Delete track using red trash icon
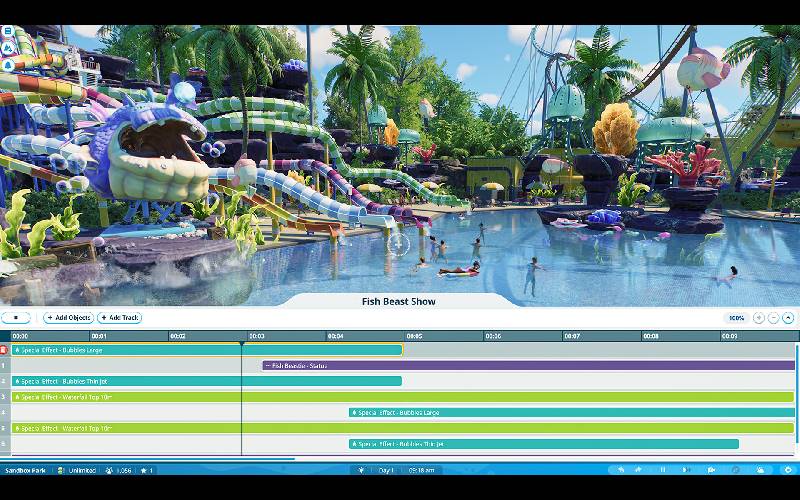The width and height of the screenshot is (800, 500). click(4, 350)
